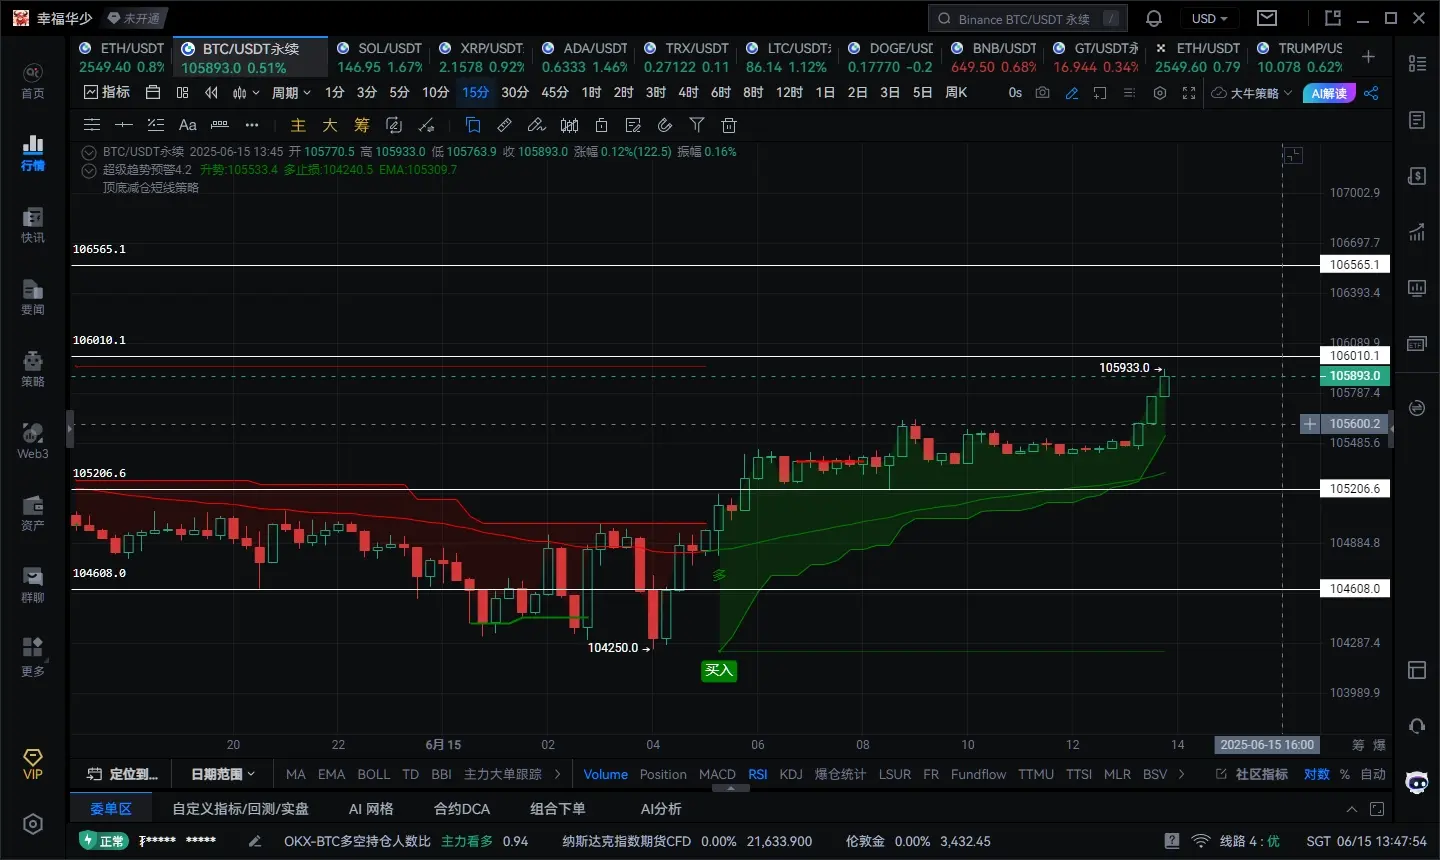
Task: Share the chart via share icon
Action: (x=1371, y=93)
